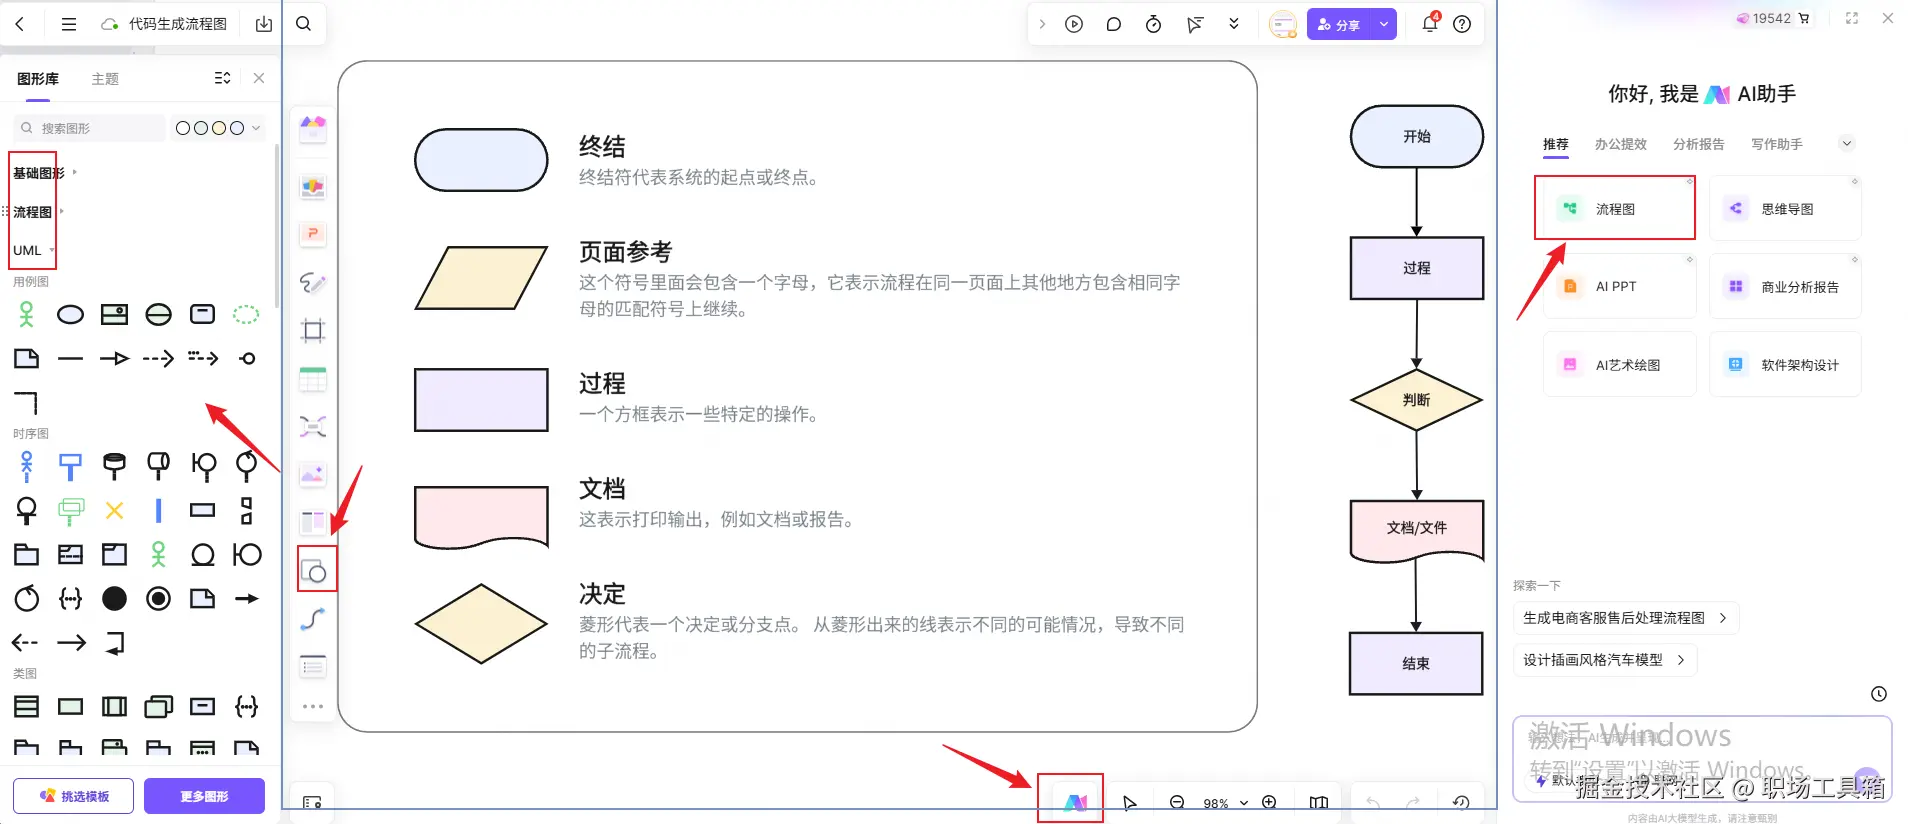Choose the 思维导图 AI card

coord(1785,208)
